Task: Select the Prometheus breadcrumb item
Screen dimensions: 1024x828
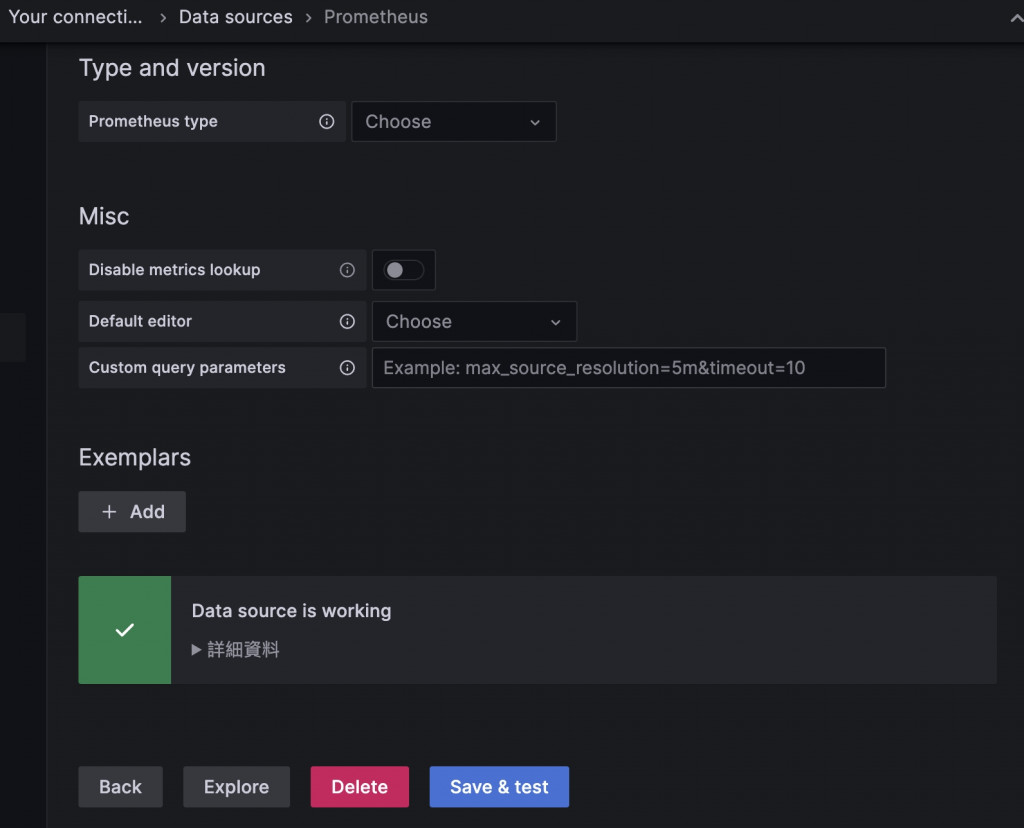Action: (x=376, y=17)
